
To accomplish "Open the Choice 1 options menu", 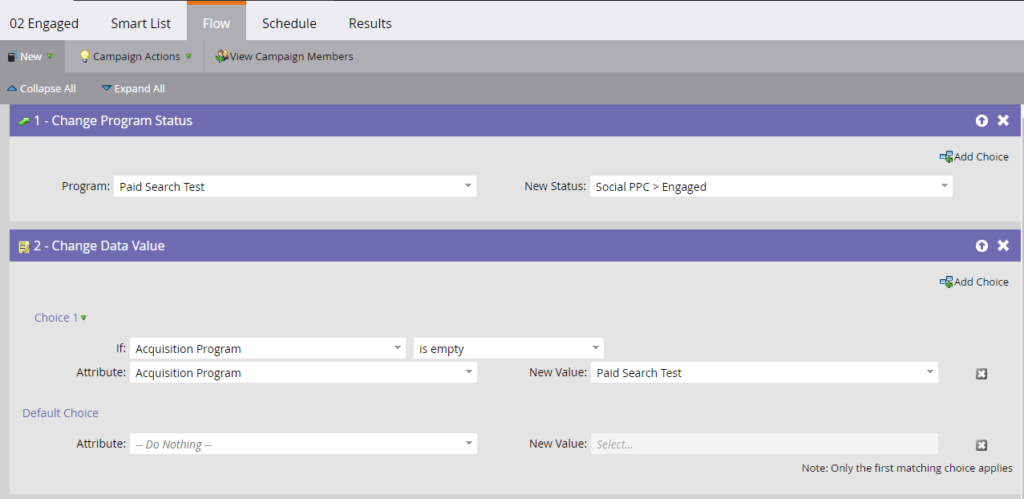I will 61,318.
